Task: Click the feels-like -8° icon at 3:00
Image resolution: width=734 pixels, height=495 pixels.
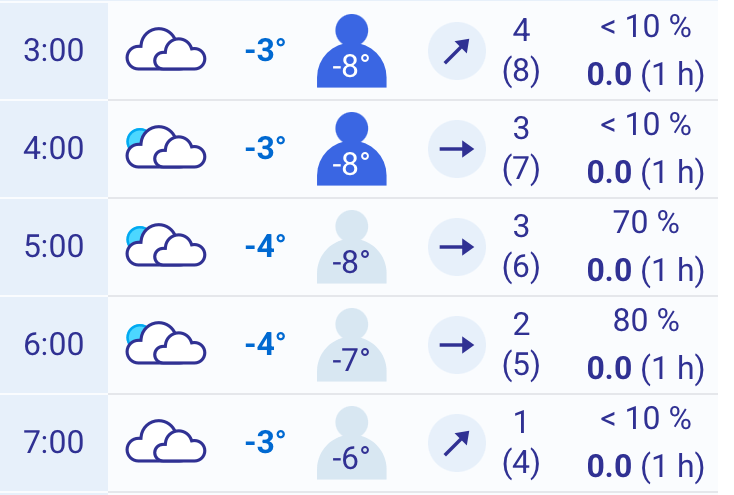Action: (350, 52)
